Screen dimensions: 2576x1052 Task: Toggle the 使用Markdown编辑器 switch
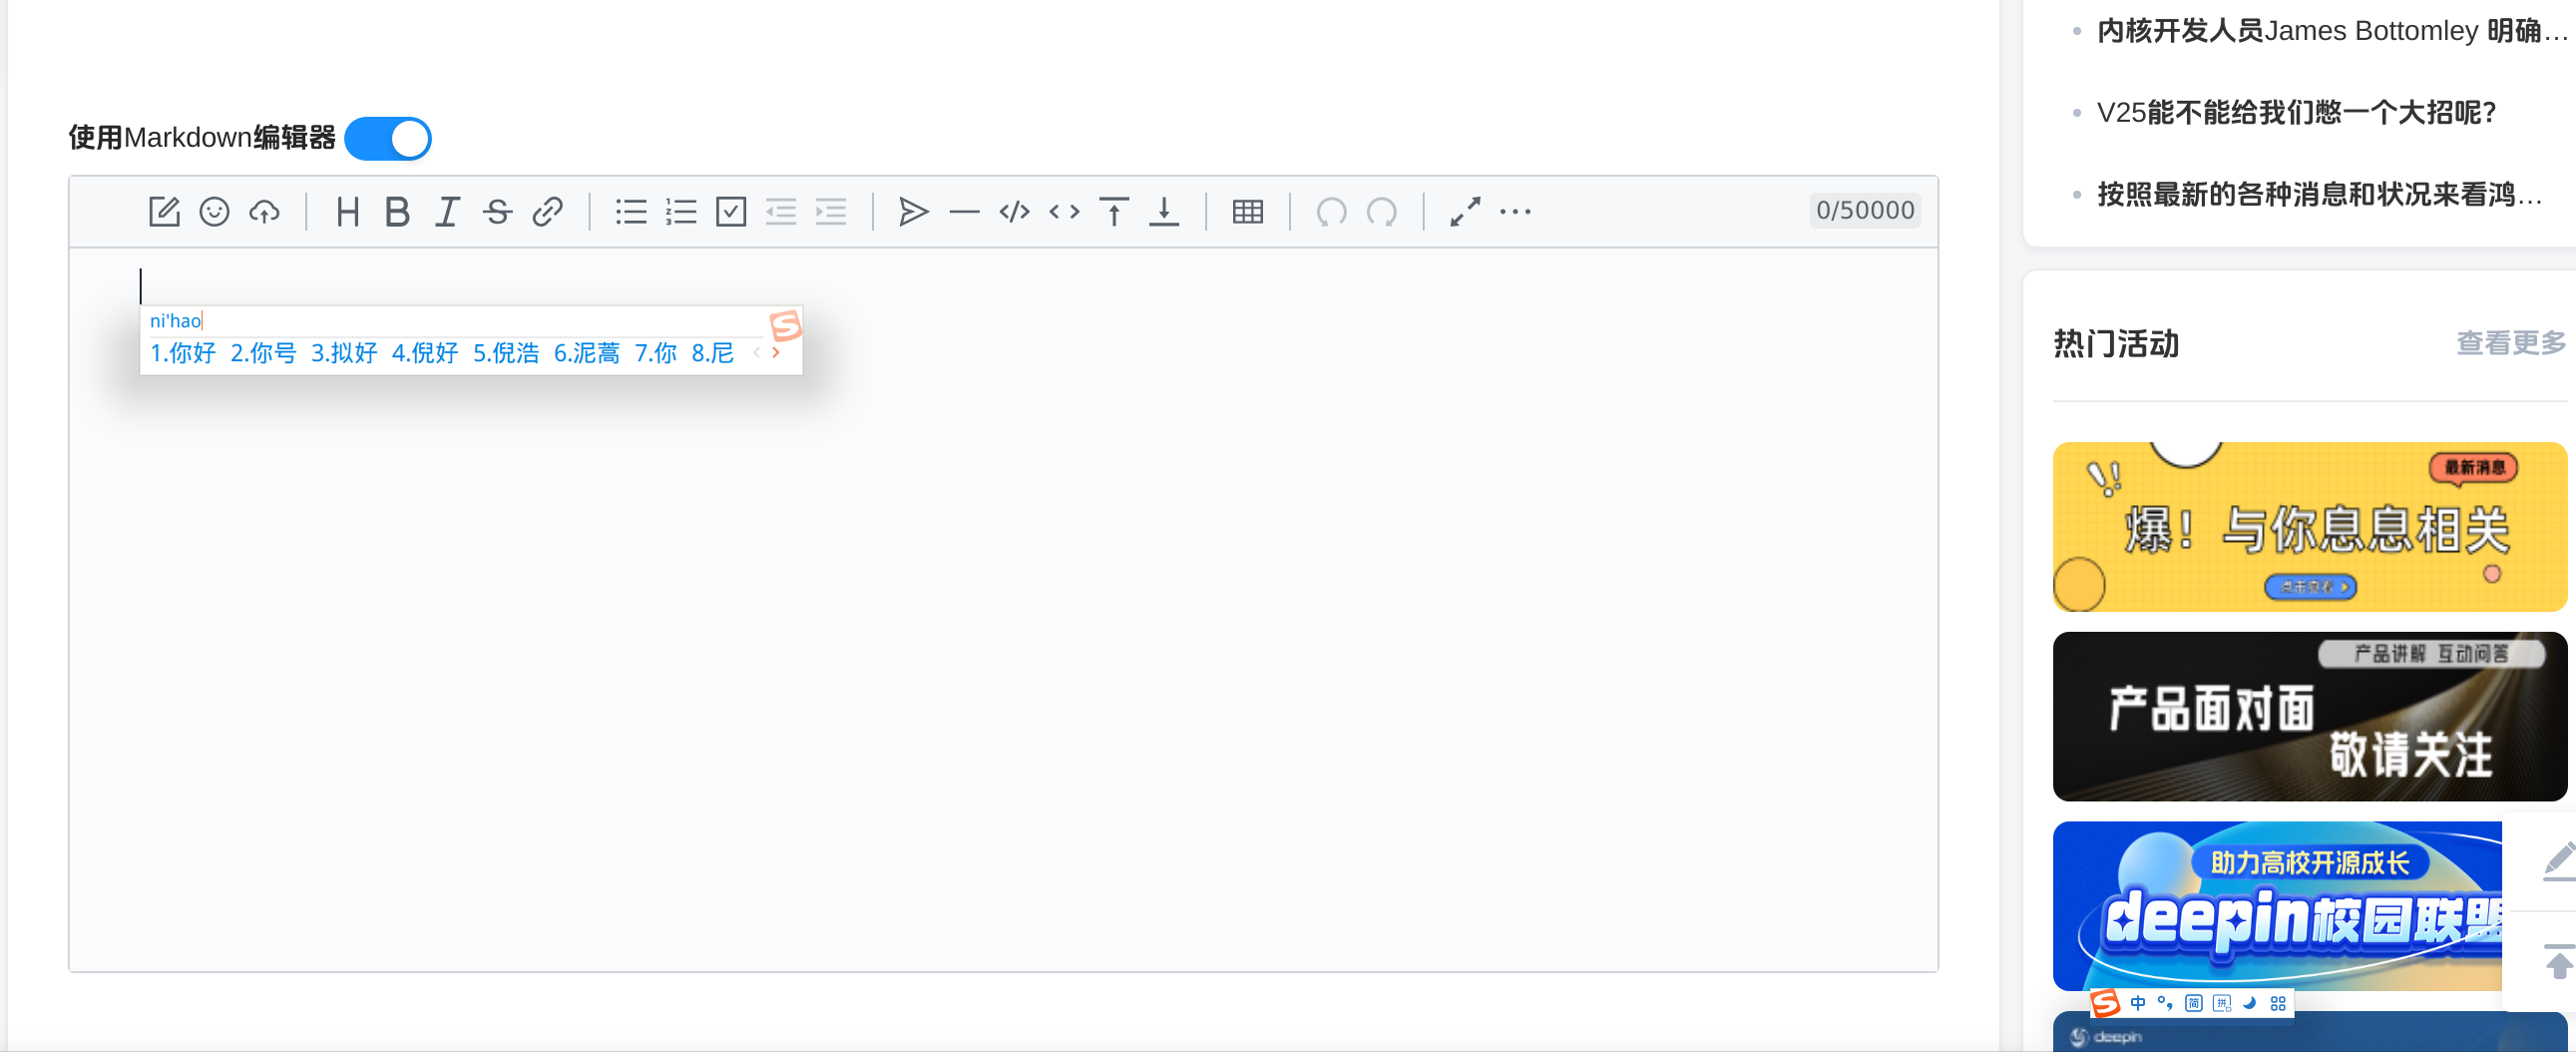coord(388,138)
